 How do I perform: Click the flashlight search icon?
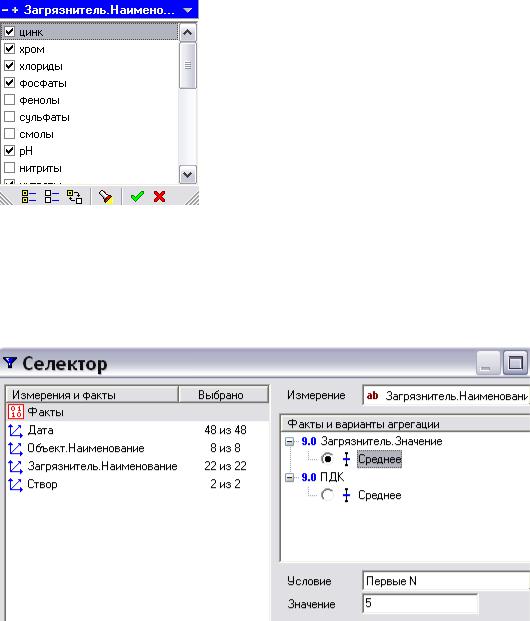pyautogui.click(x=105, y=196)
